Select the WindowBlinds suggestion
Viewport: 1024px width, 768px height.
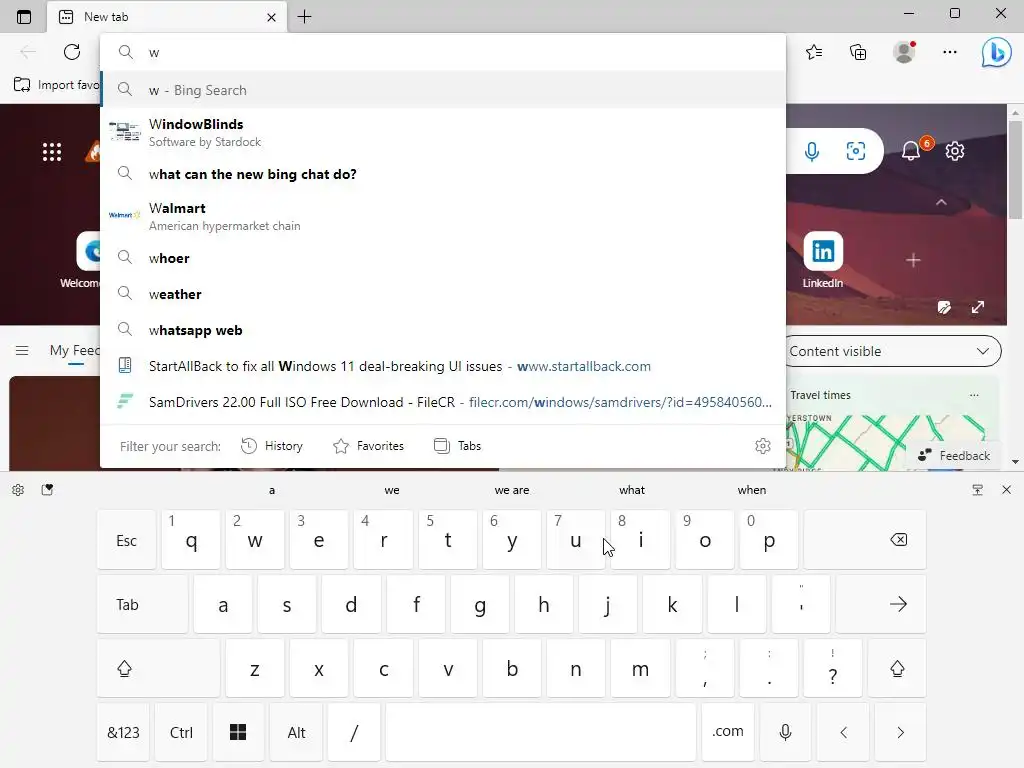tap(443, 132)
